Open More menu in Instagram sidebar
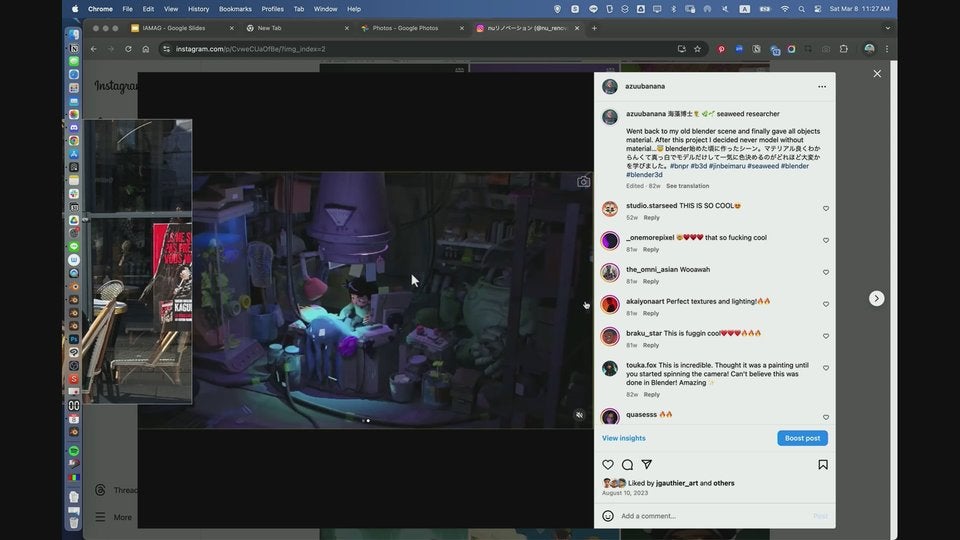 [114, 517]
